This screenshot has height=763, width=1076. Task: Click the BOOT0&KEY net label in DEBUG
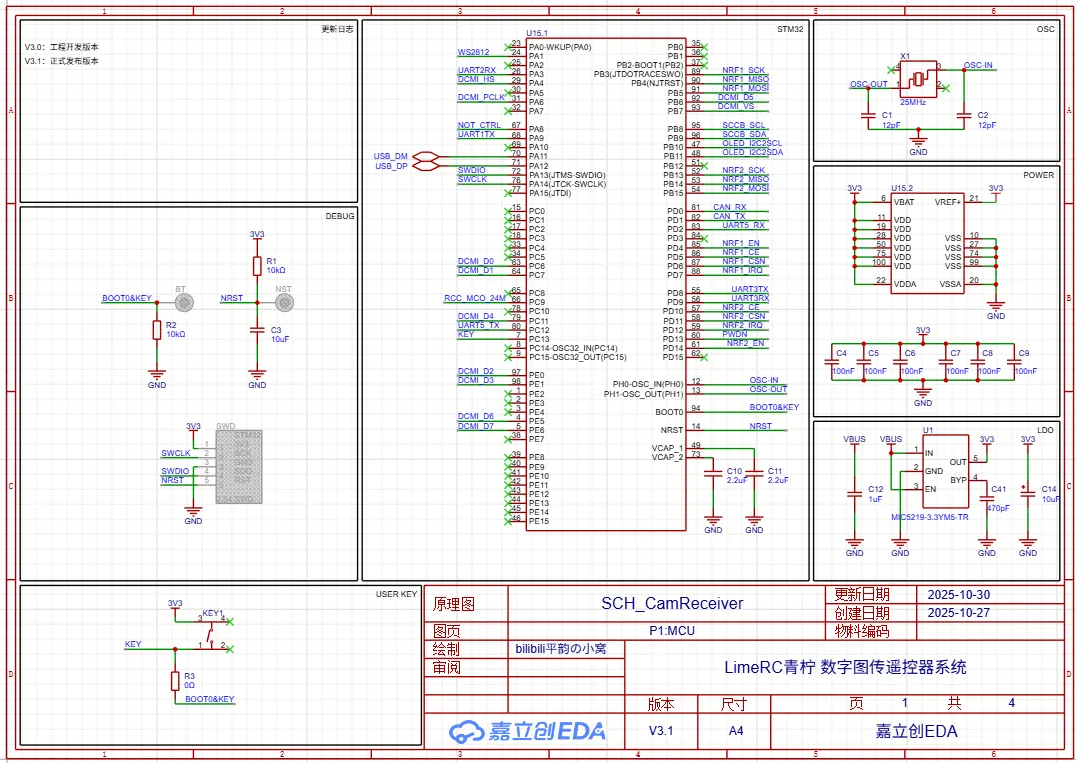127,298
